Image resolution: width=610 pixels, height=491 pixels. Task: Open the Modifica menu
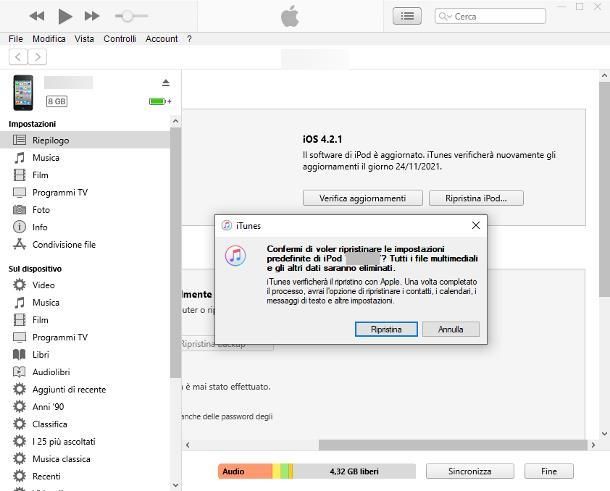(49, 39)
